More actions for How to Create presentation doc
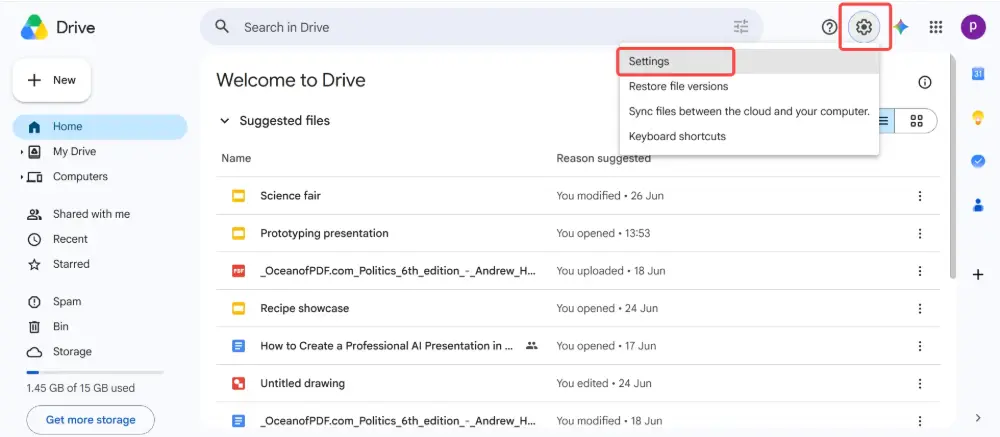Screen dimensions: 1000x437 (x=920, y=346)
